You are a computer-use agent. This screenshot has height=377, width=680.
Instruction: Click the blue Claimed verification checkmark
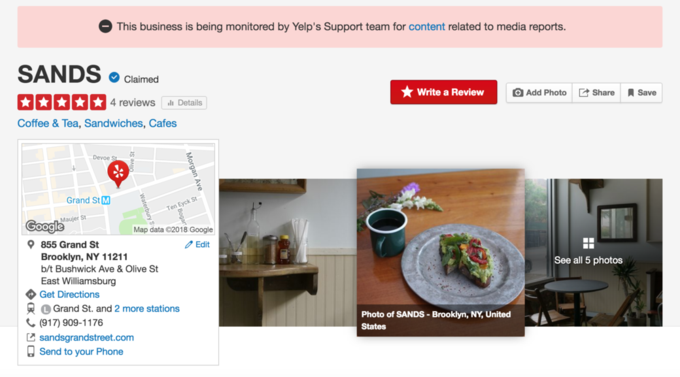coord(114,78)
